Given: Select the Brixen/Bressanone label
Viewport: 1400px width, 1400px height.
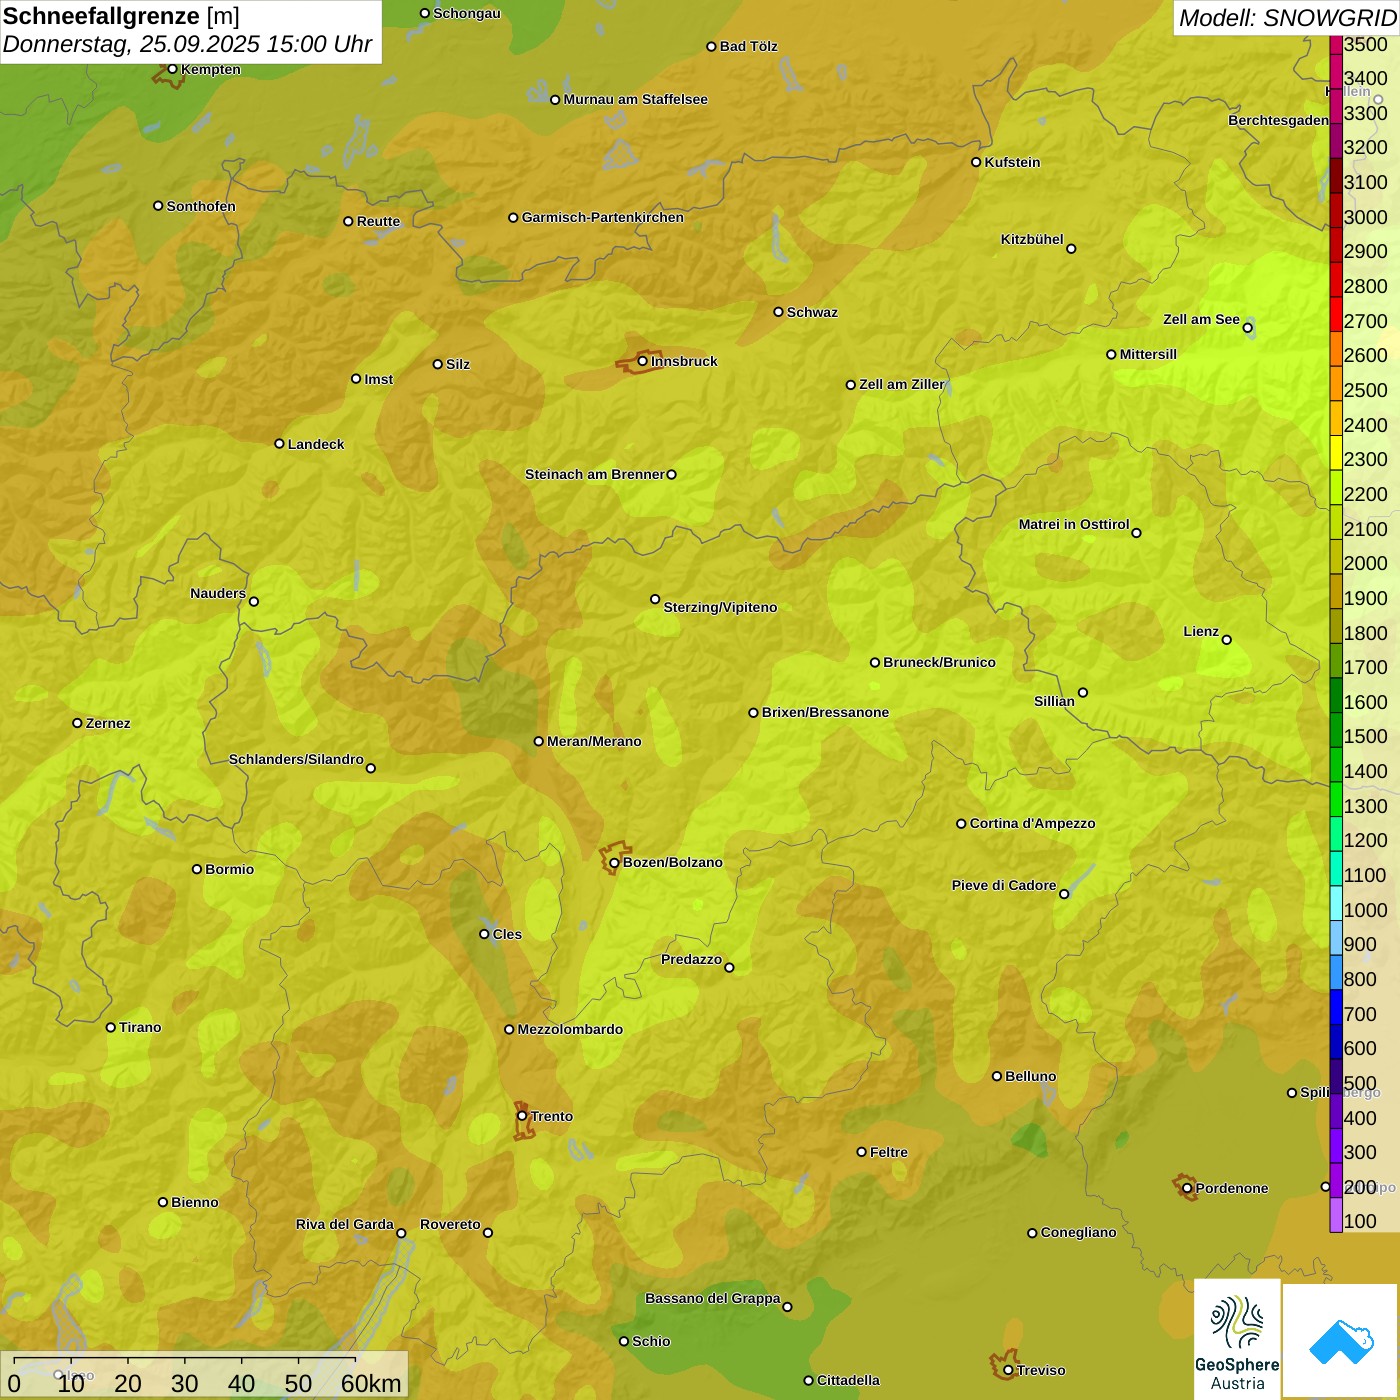Looking at the screenshot, I should [825, 712].
